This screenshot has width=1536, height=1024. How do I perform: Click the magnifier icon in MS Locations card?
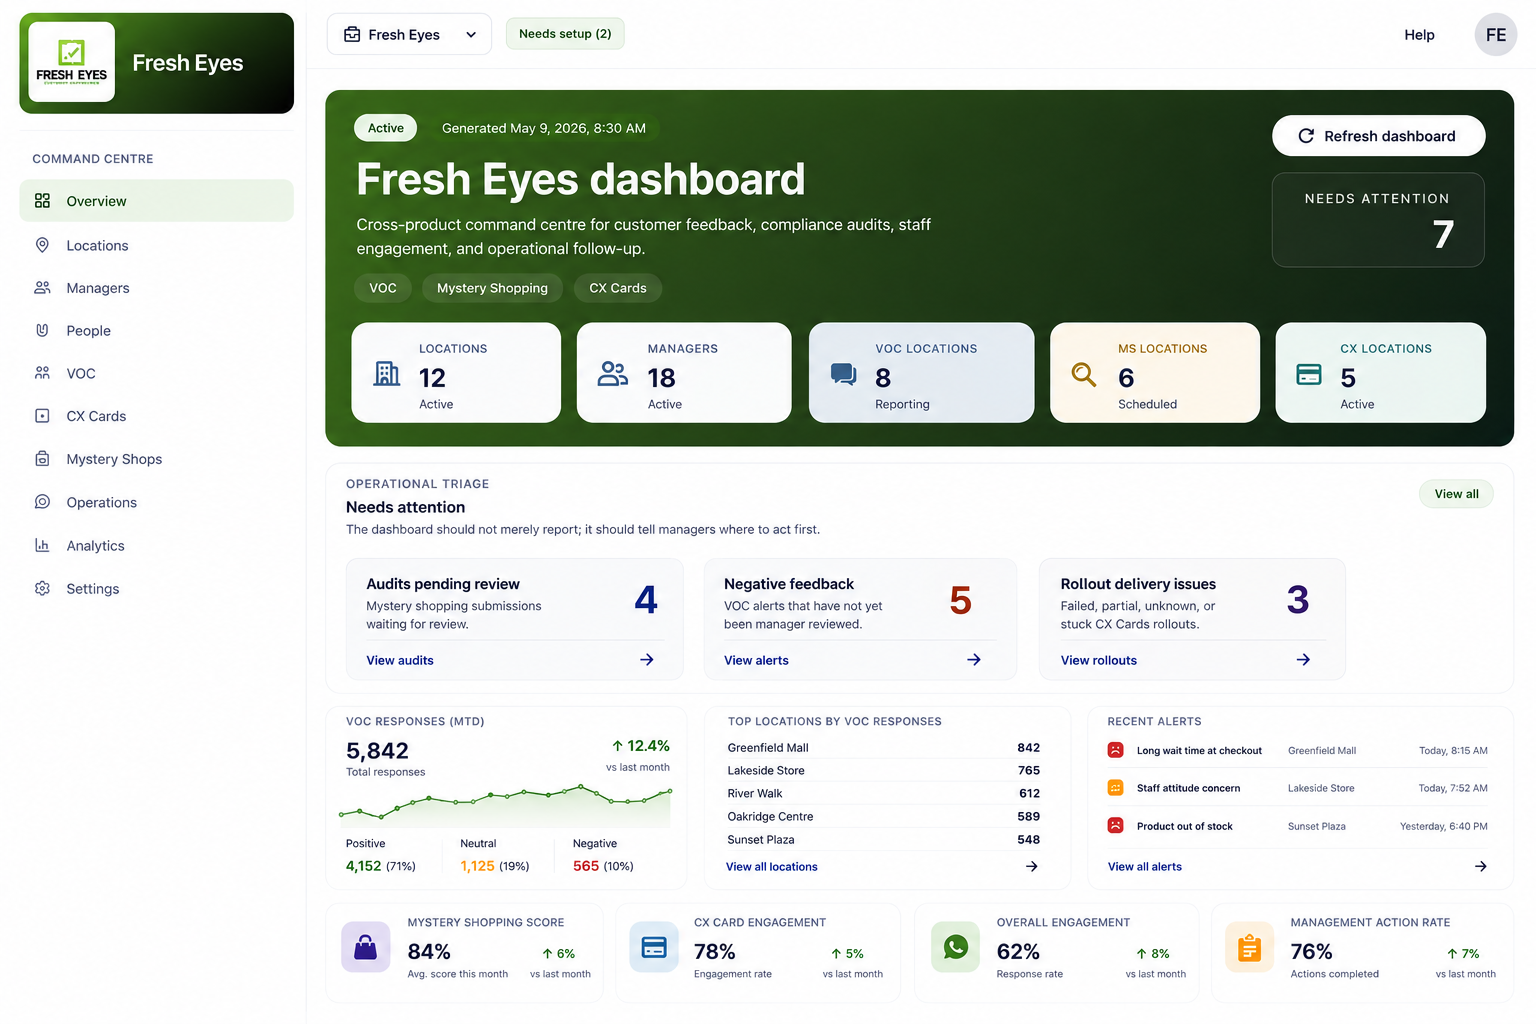[1084, 374]
